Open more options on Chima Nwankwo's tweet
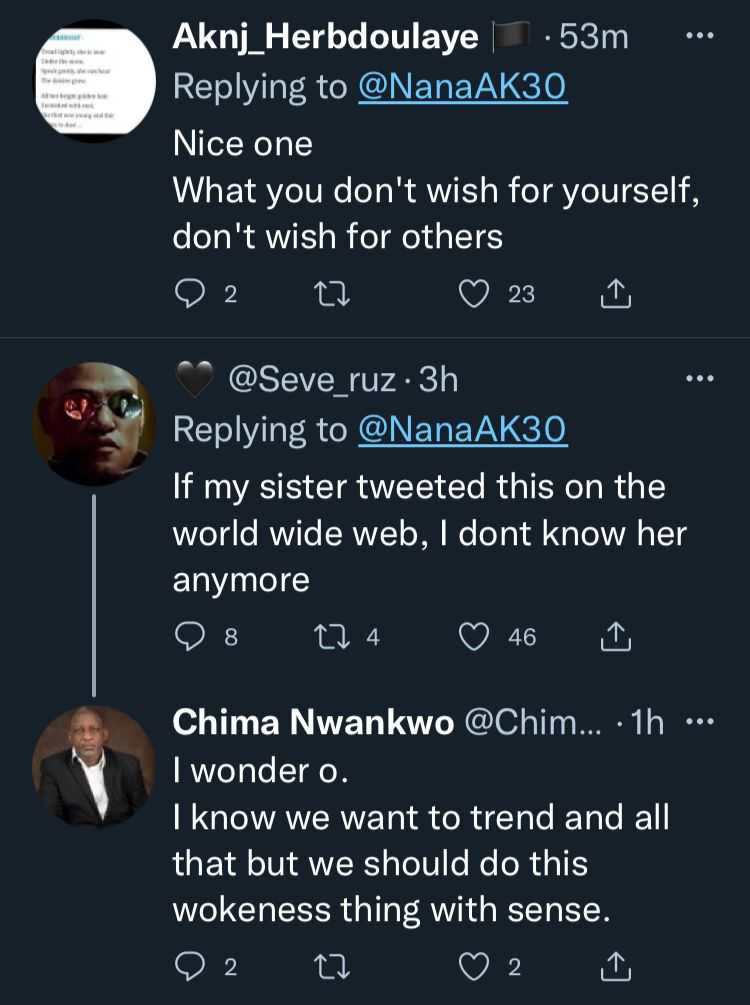Viewport: 750px width, 1005px height. coord(698,723)
